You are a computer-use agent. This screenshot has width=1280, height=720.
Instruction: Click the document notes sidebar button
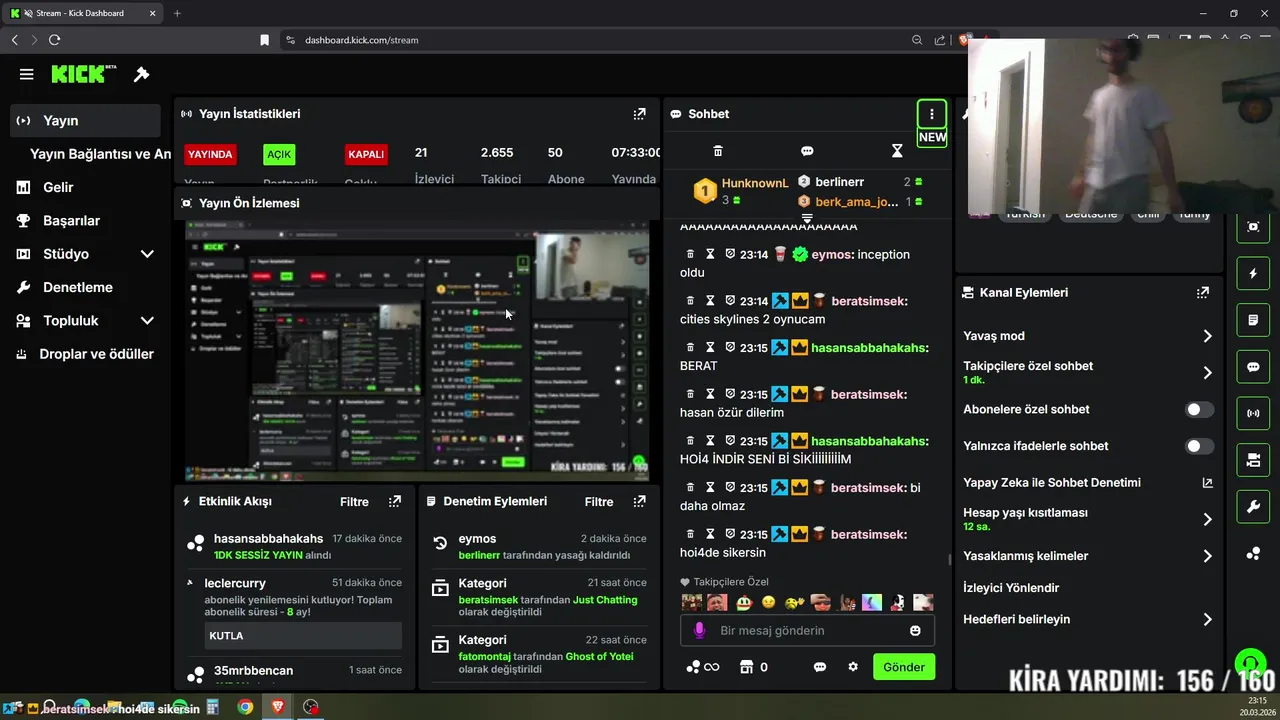point(1253,320)
